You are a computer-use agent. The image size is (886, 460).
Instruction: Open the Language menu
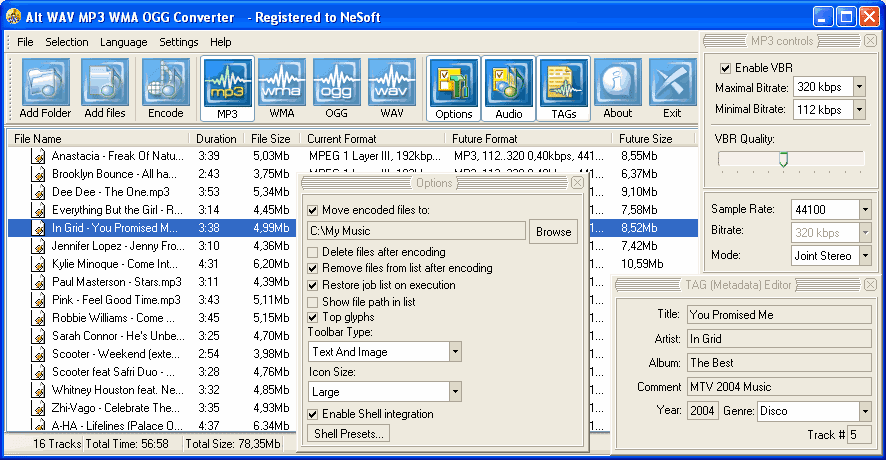tap(123, 42)
